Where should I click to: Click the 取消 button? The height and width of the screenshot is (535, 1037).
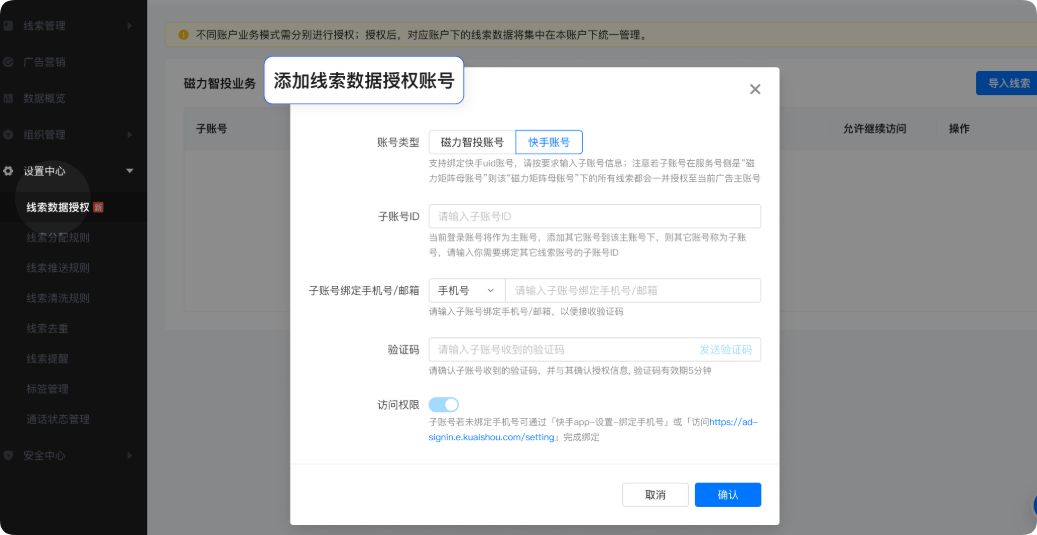coord(655,495)
